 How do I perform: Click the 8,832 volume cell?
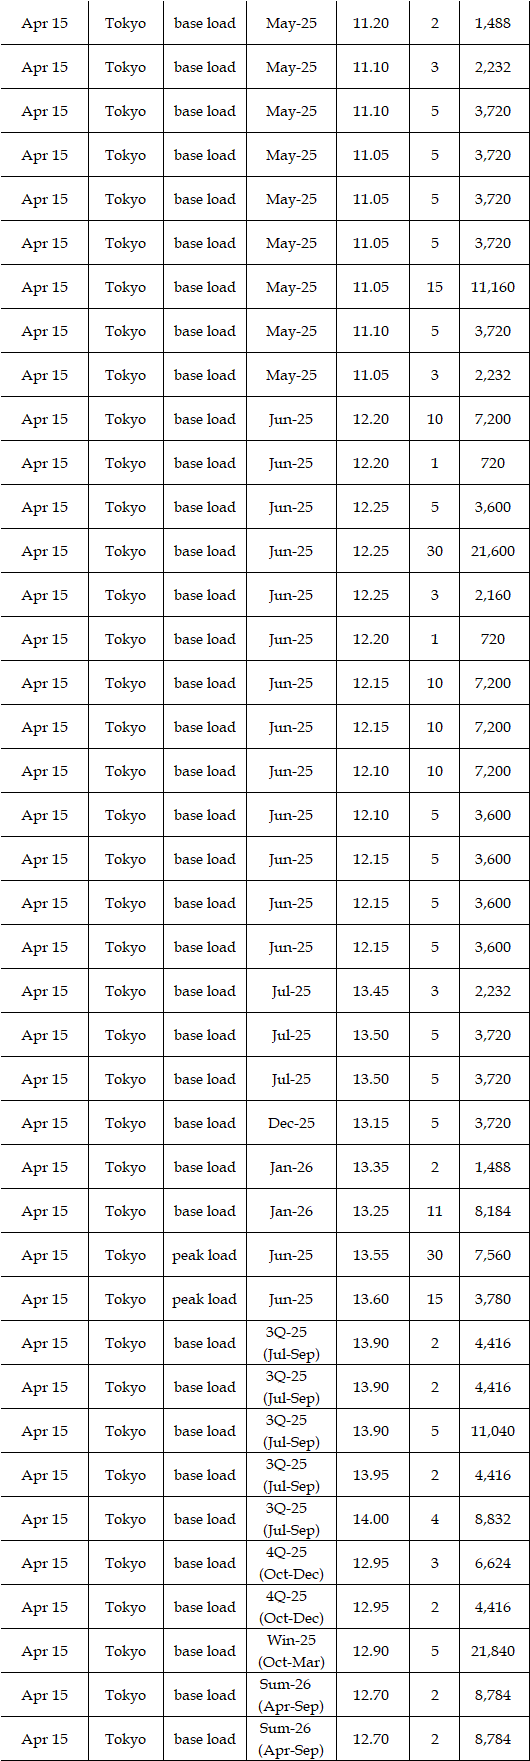click(x=493, y=1519)
